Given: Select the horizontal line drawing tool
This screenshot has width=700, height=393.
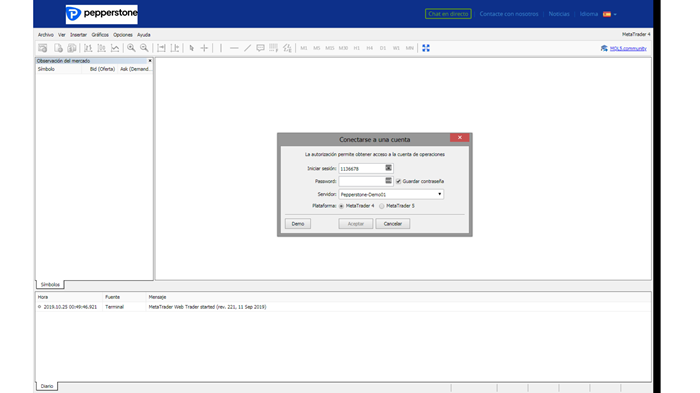Looking at the screenshot, I should (x=234, y=48).
